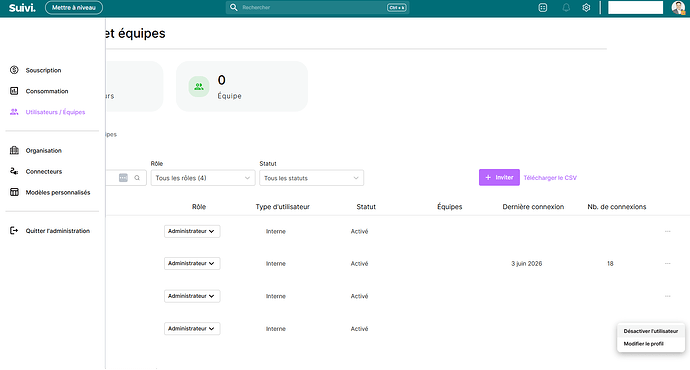Screen dimensions: 690x370
Task: Click the Nb. de connexions column header
Action: pos(617,207)
